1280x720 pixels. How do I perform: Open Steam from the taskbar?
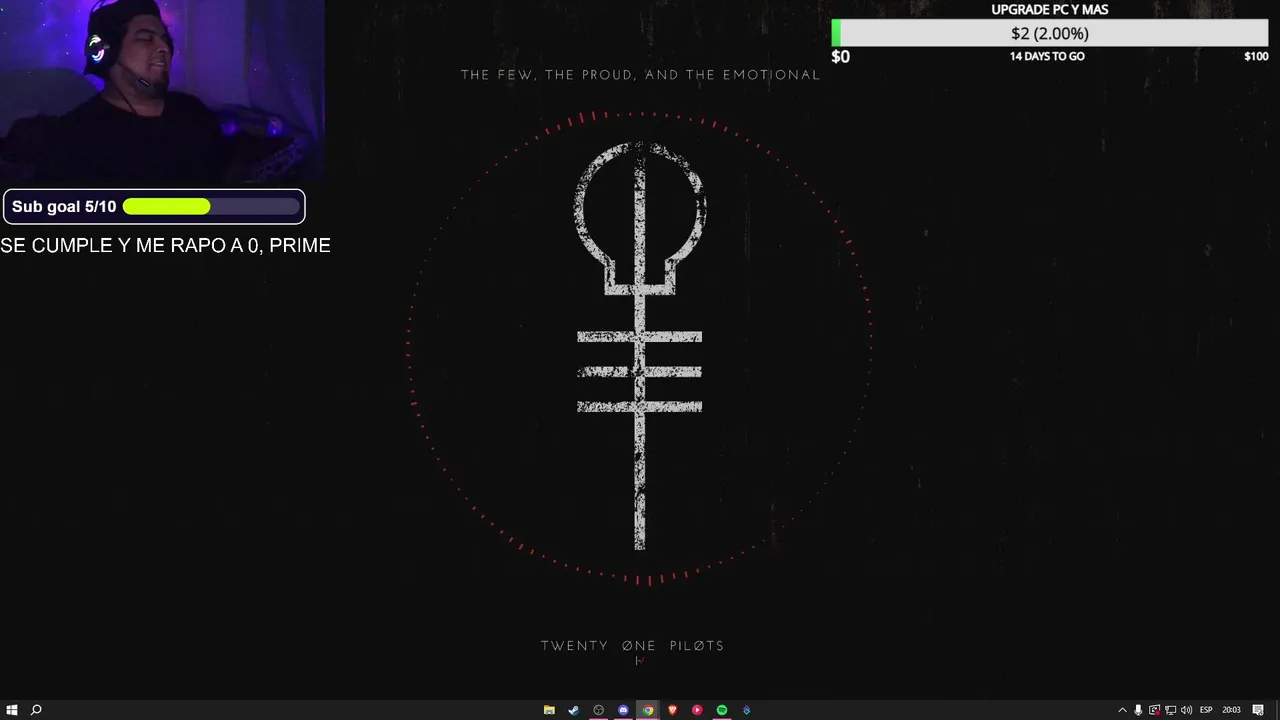[573, 710]
